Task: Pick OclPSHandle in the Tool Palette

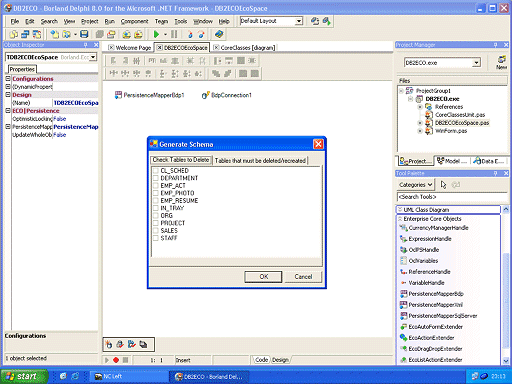Action: pos(419,250)
